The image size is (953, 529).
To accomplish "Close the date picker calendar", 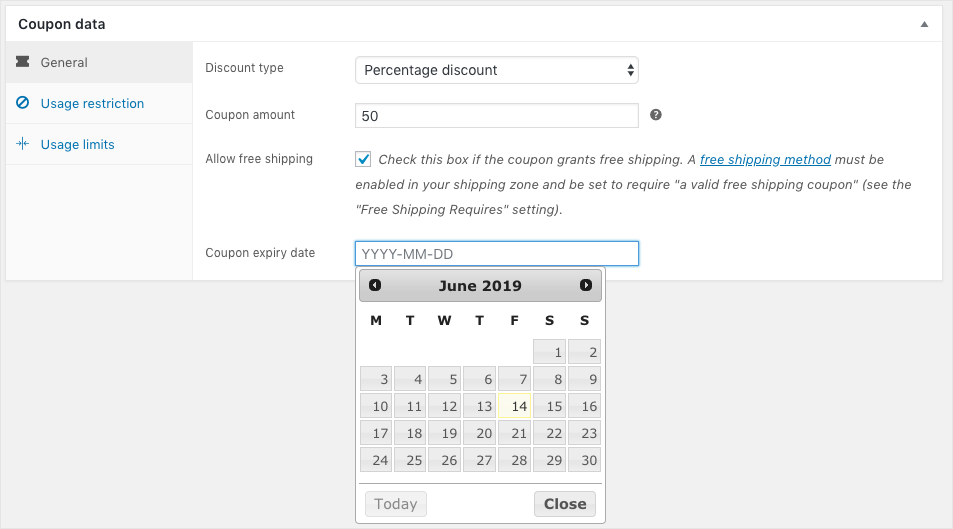I will tap(565, 504).
